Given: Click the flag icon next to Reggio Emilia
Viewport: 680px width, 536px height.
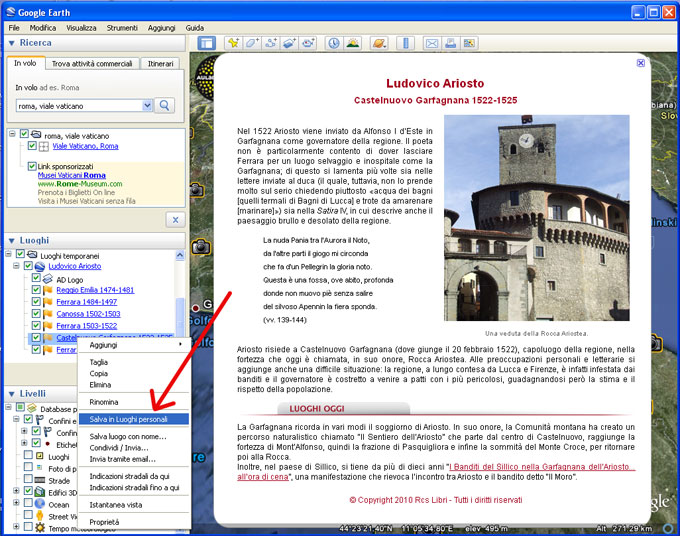Looking at the screenshot, I should 48,290.
